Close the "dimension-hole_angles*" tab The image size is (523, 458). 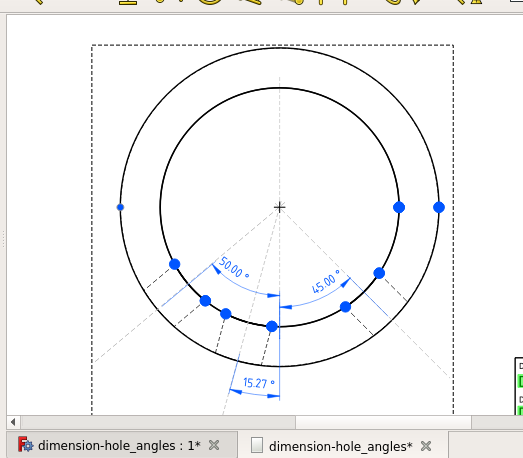[x=426, y=446]
